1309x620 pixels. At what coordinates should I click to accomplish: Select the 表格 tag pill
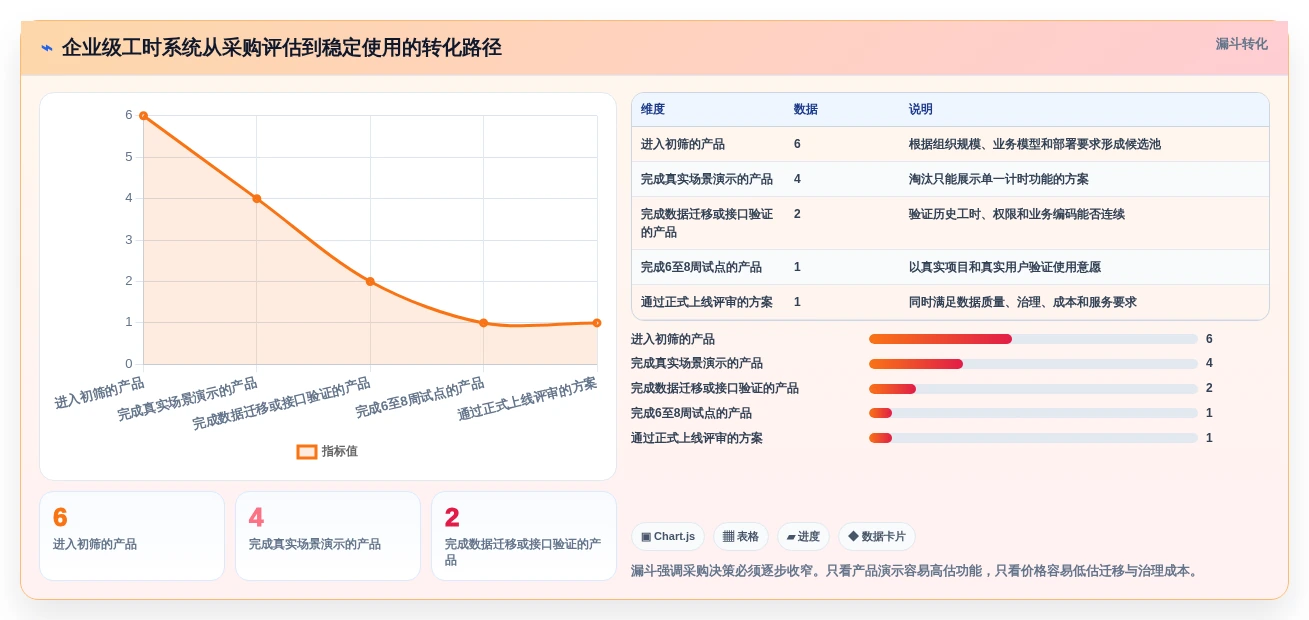click(x=741, y=537)
